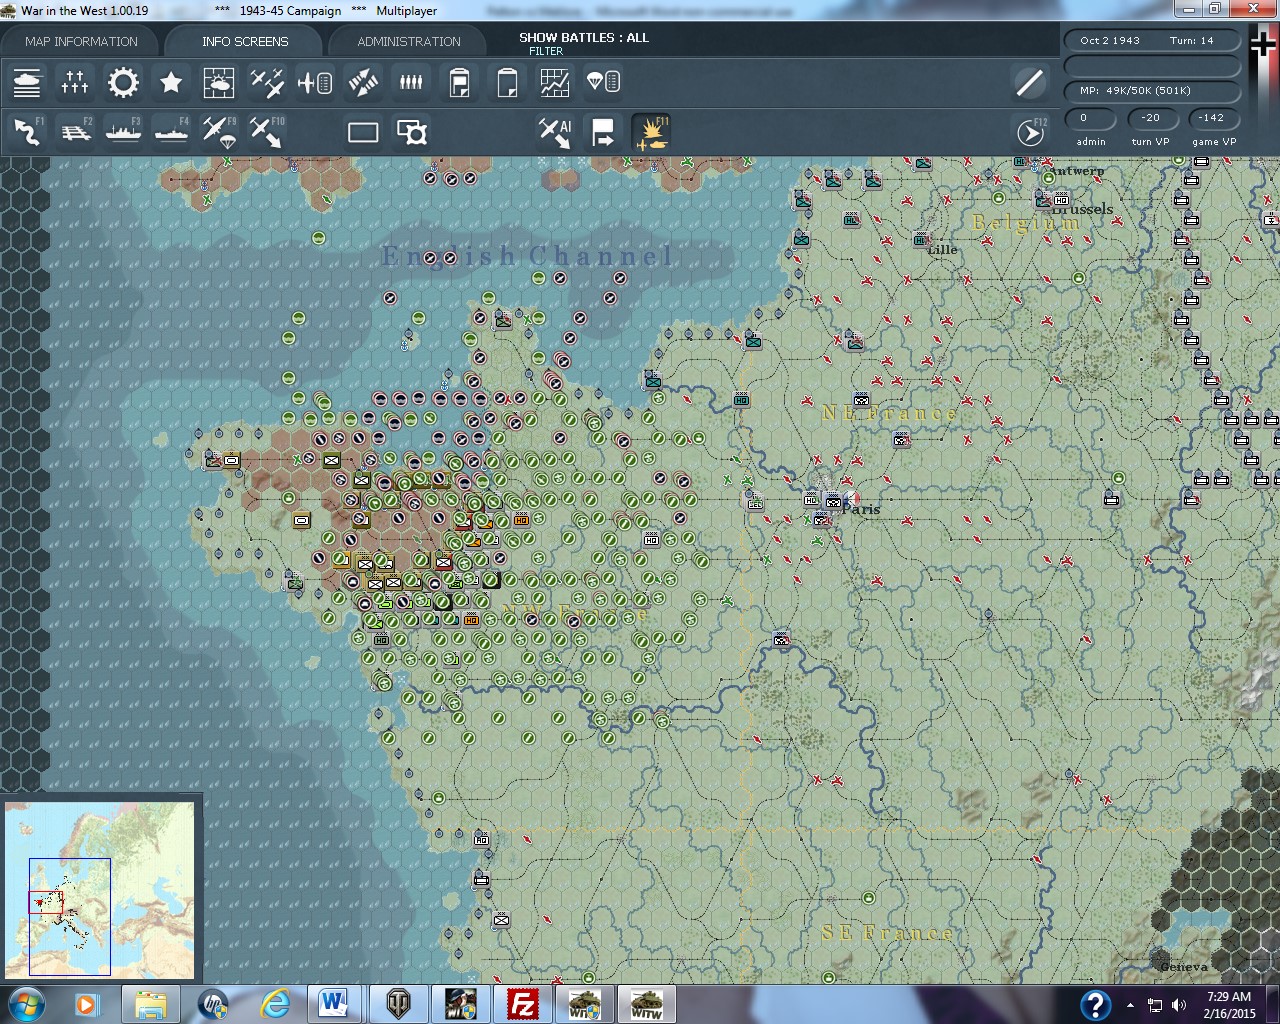This screenshot has height=1024, width=1280.
Task: Open the air doctrine crossed planes icon
Action: pyautogui.click(x=267, y=82)
